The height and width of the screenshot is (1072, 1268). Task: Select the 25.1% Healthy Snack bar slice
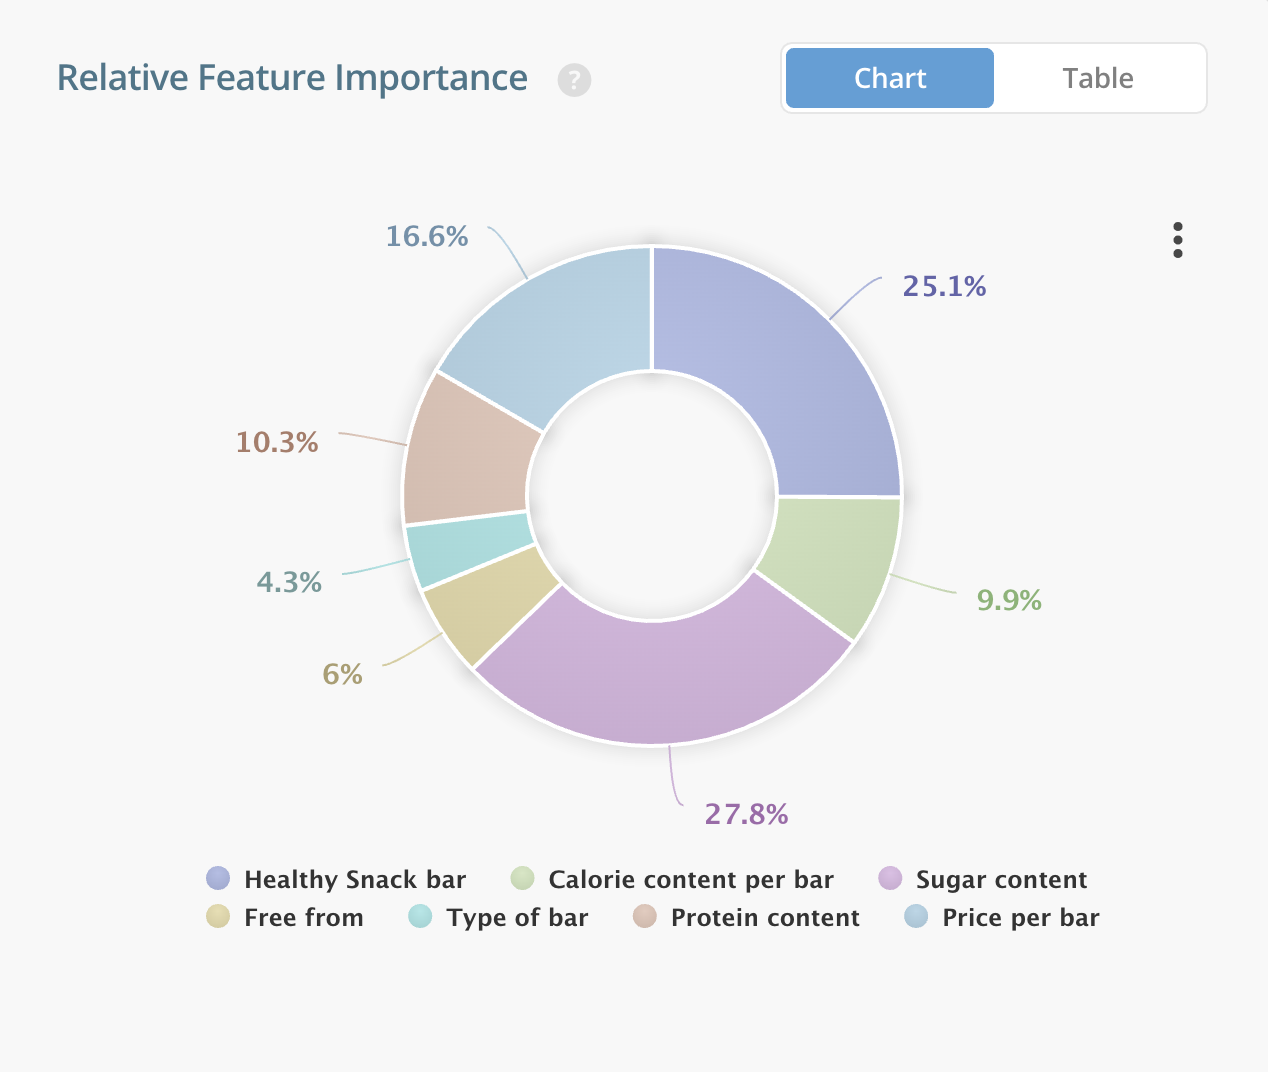pyautogui.click(x=790, y=380)
